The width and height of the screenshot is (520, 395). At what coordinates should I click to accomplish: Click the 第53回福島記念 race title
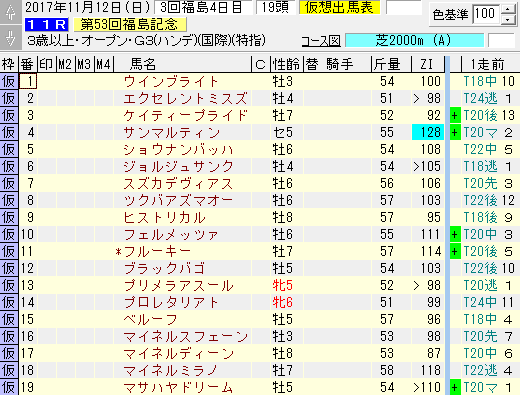coord(129,24)
